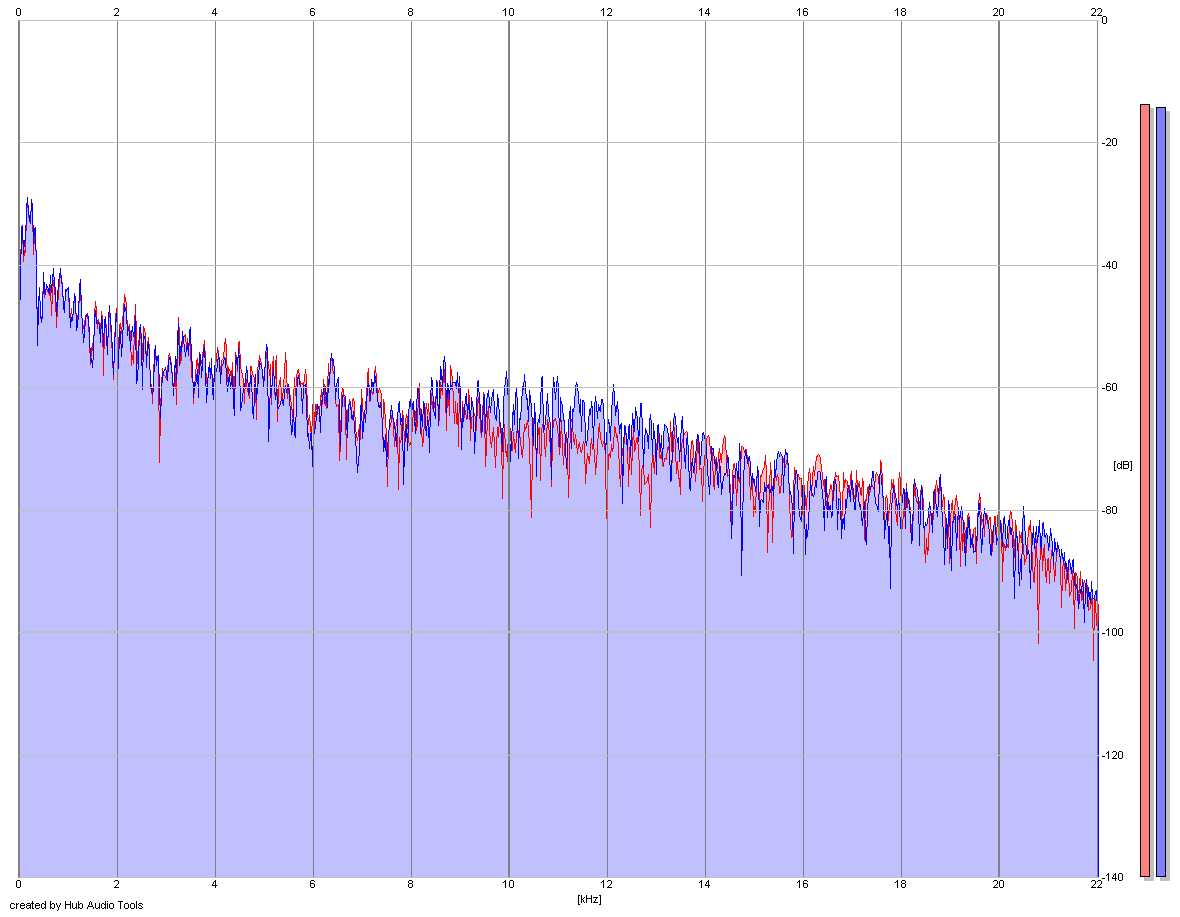Select the [dB] amplitude axis unit label

coord(1122,466)
